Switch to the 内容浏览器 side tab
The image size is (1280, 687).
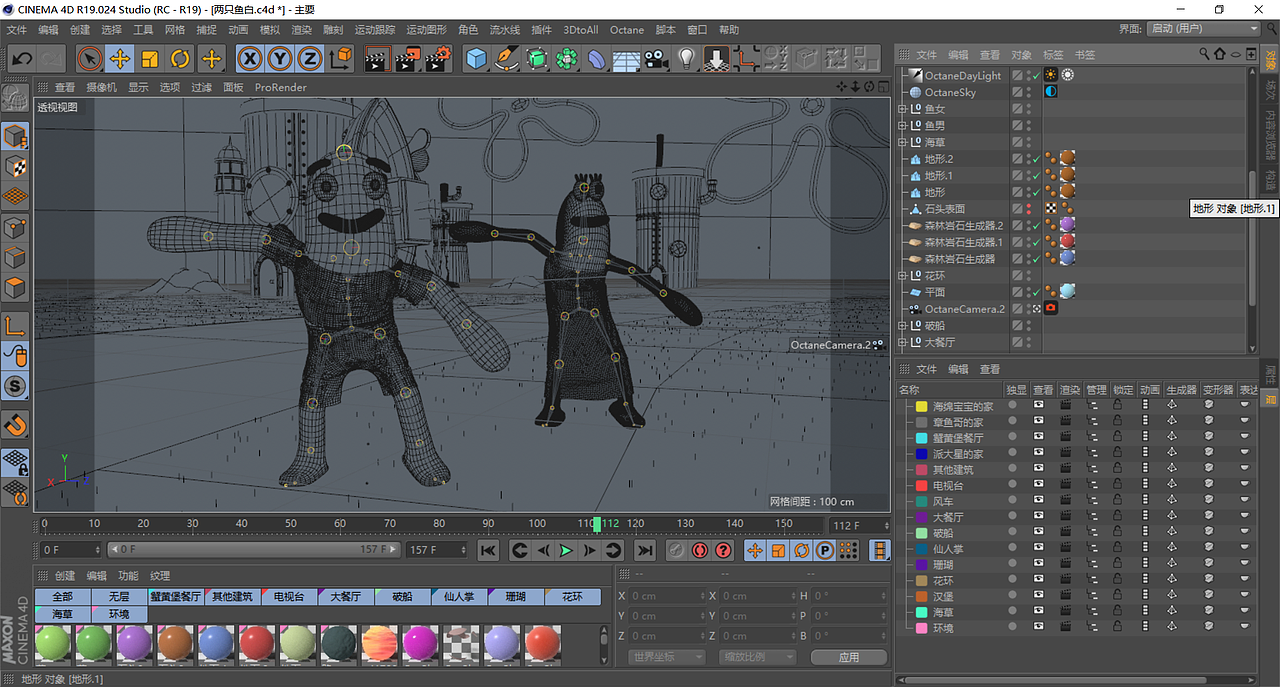coord(1270,135)
